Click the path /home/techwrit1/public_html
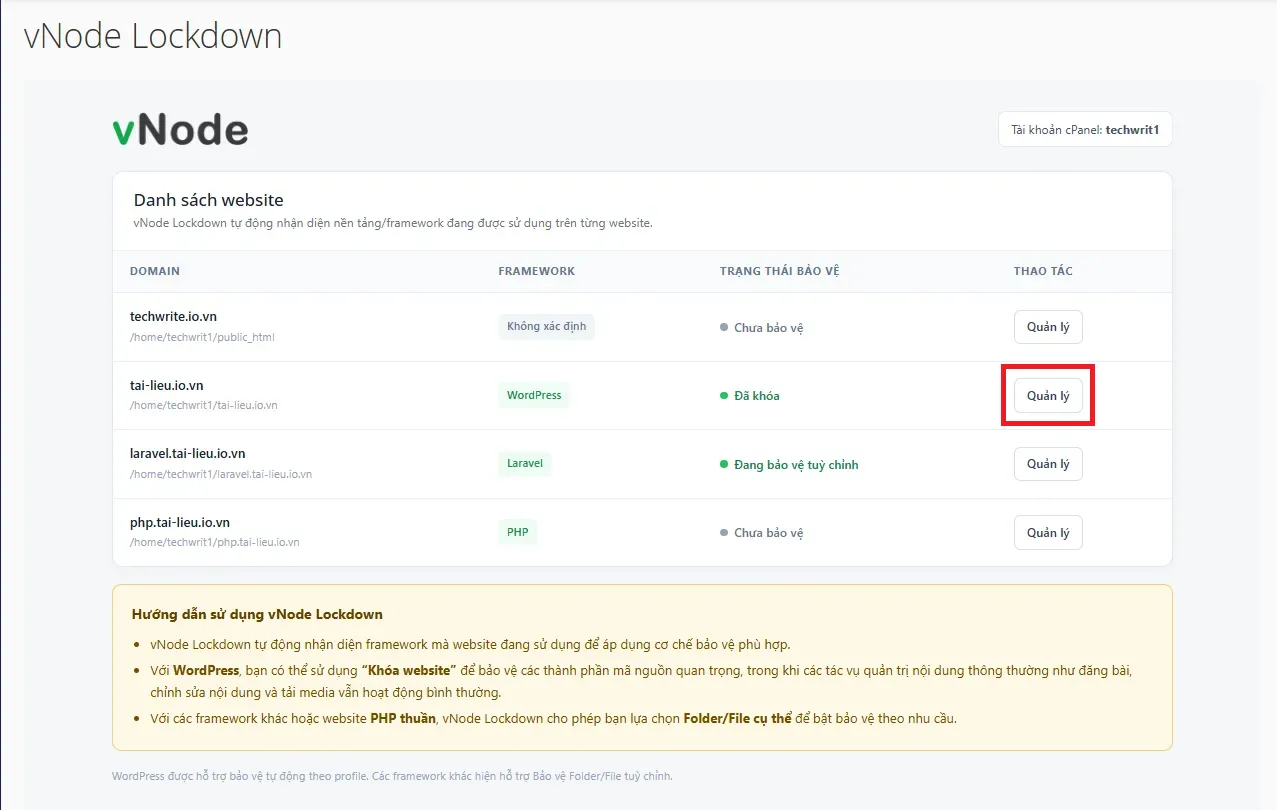1277x810 pixels. pos(202,337)
